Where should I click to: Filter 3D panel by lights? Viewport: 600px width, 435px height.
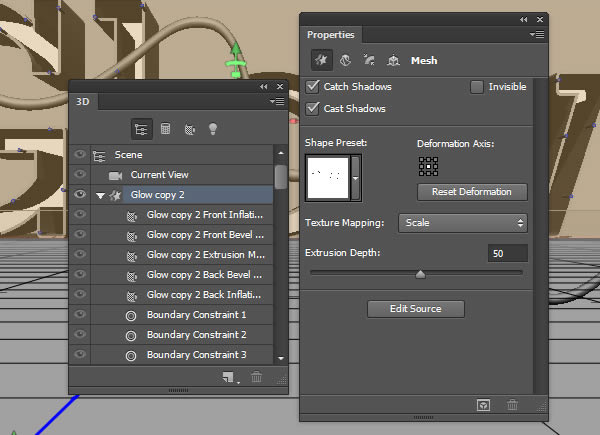[x=213, y=129]
